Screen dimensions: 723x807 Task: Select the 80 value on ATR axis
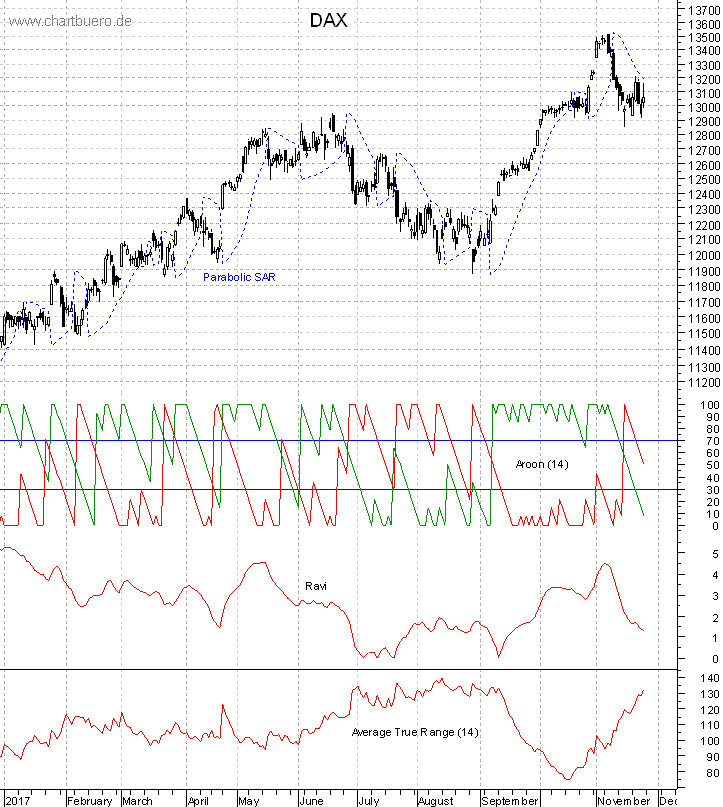click(713, 773)
